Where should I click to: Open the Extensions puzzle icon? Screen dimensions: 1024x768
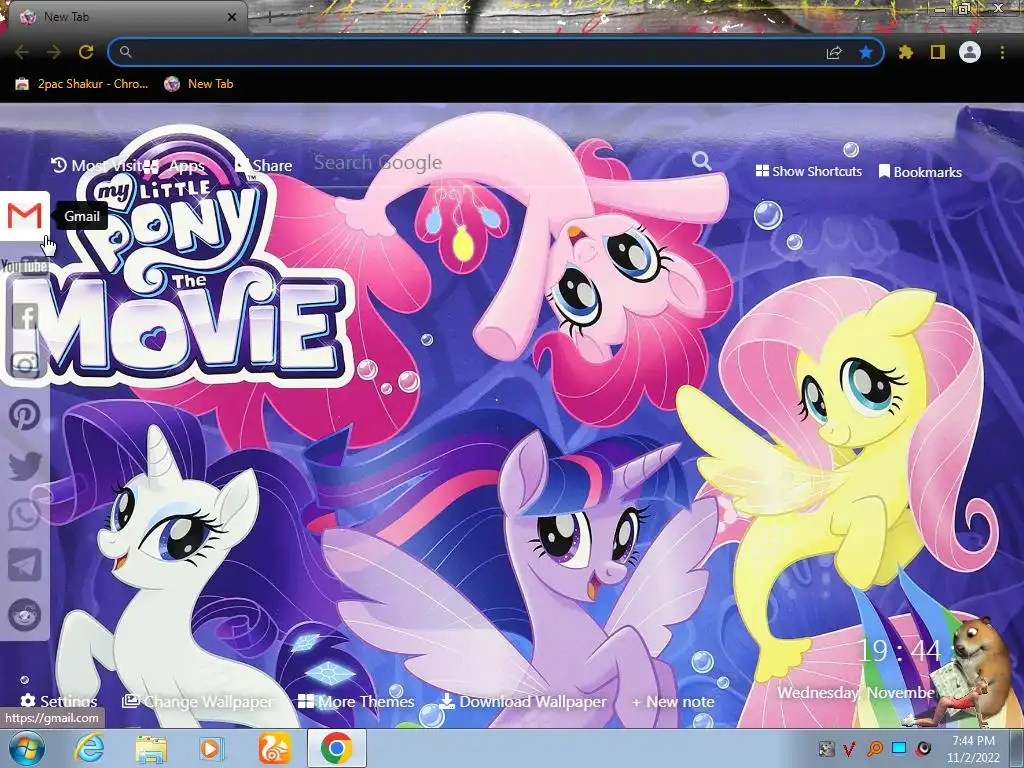coord(906,52)
